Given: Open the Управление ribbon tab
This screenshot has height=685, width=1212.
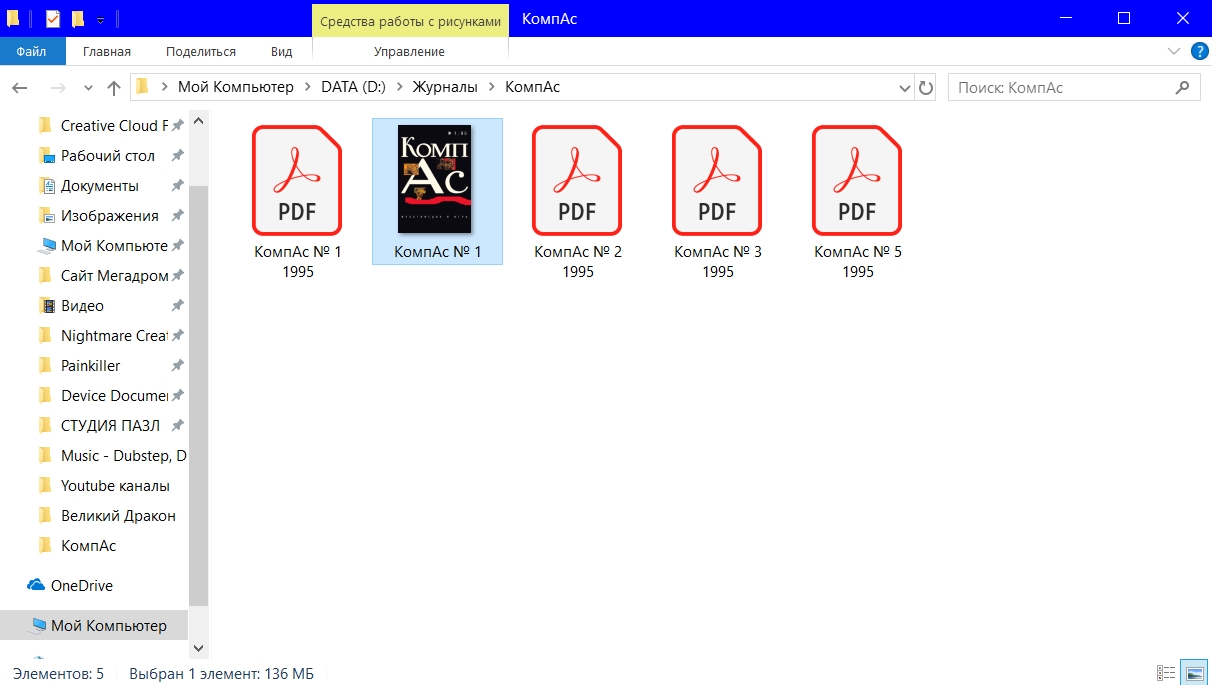Looking at the screenshot, I should pyautogui.click(x=409, y=51).
